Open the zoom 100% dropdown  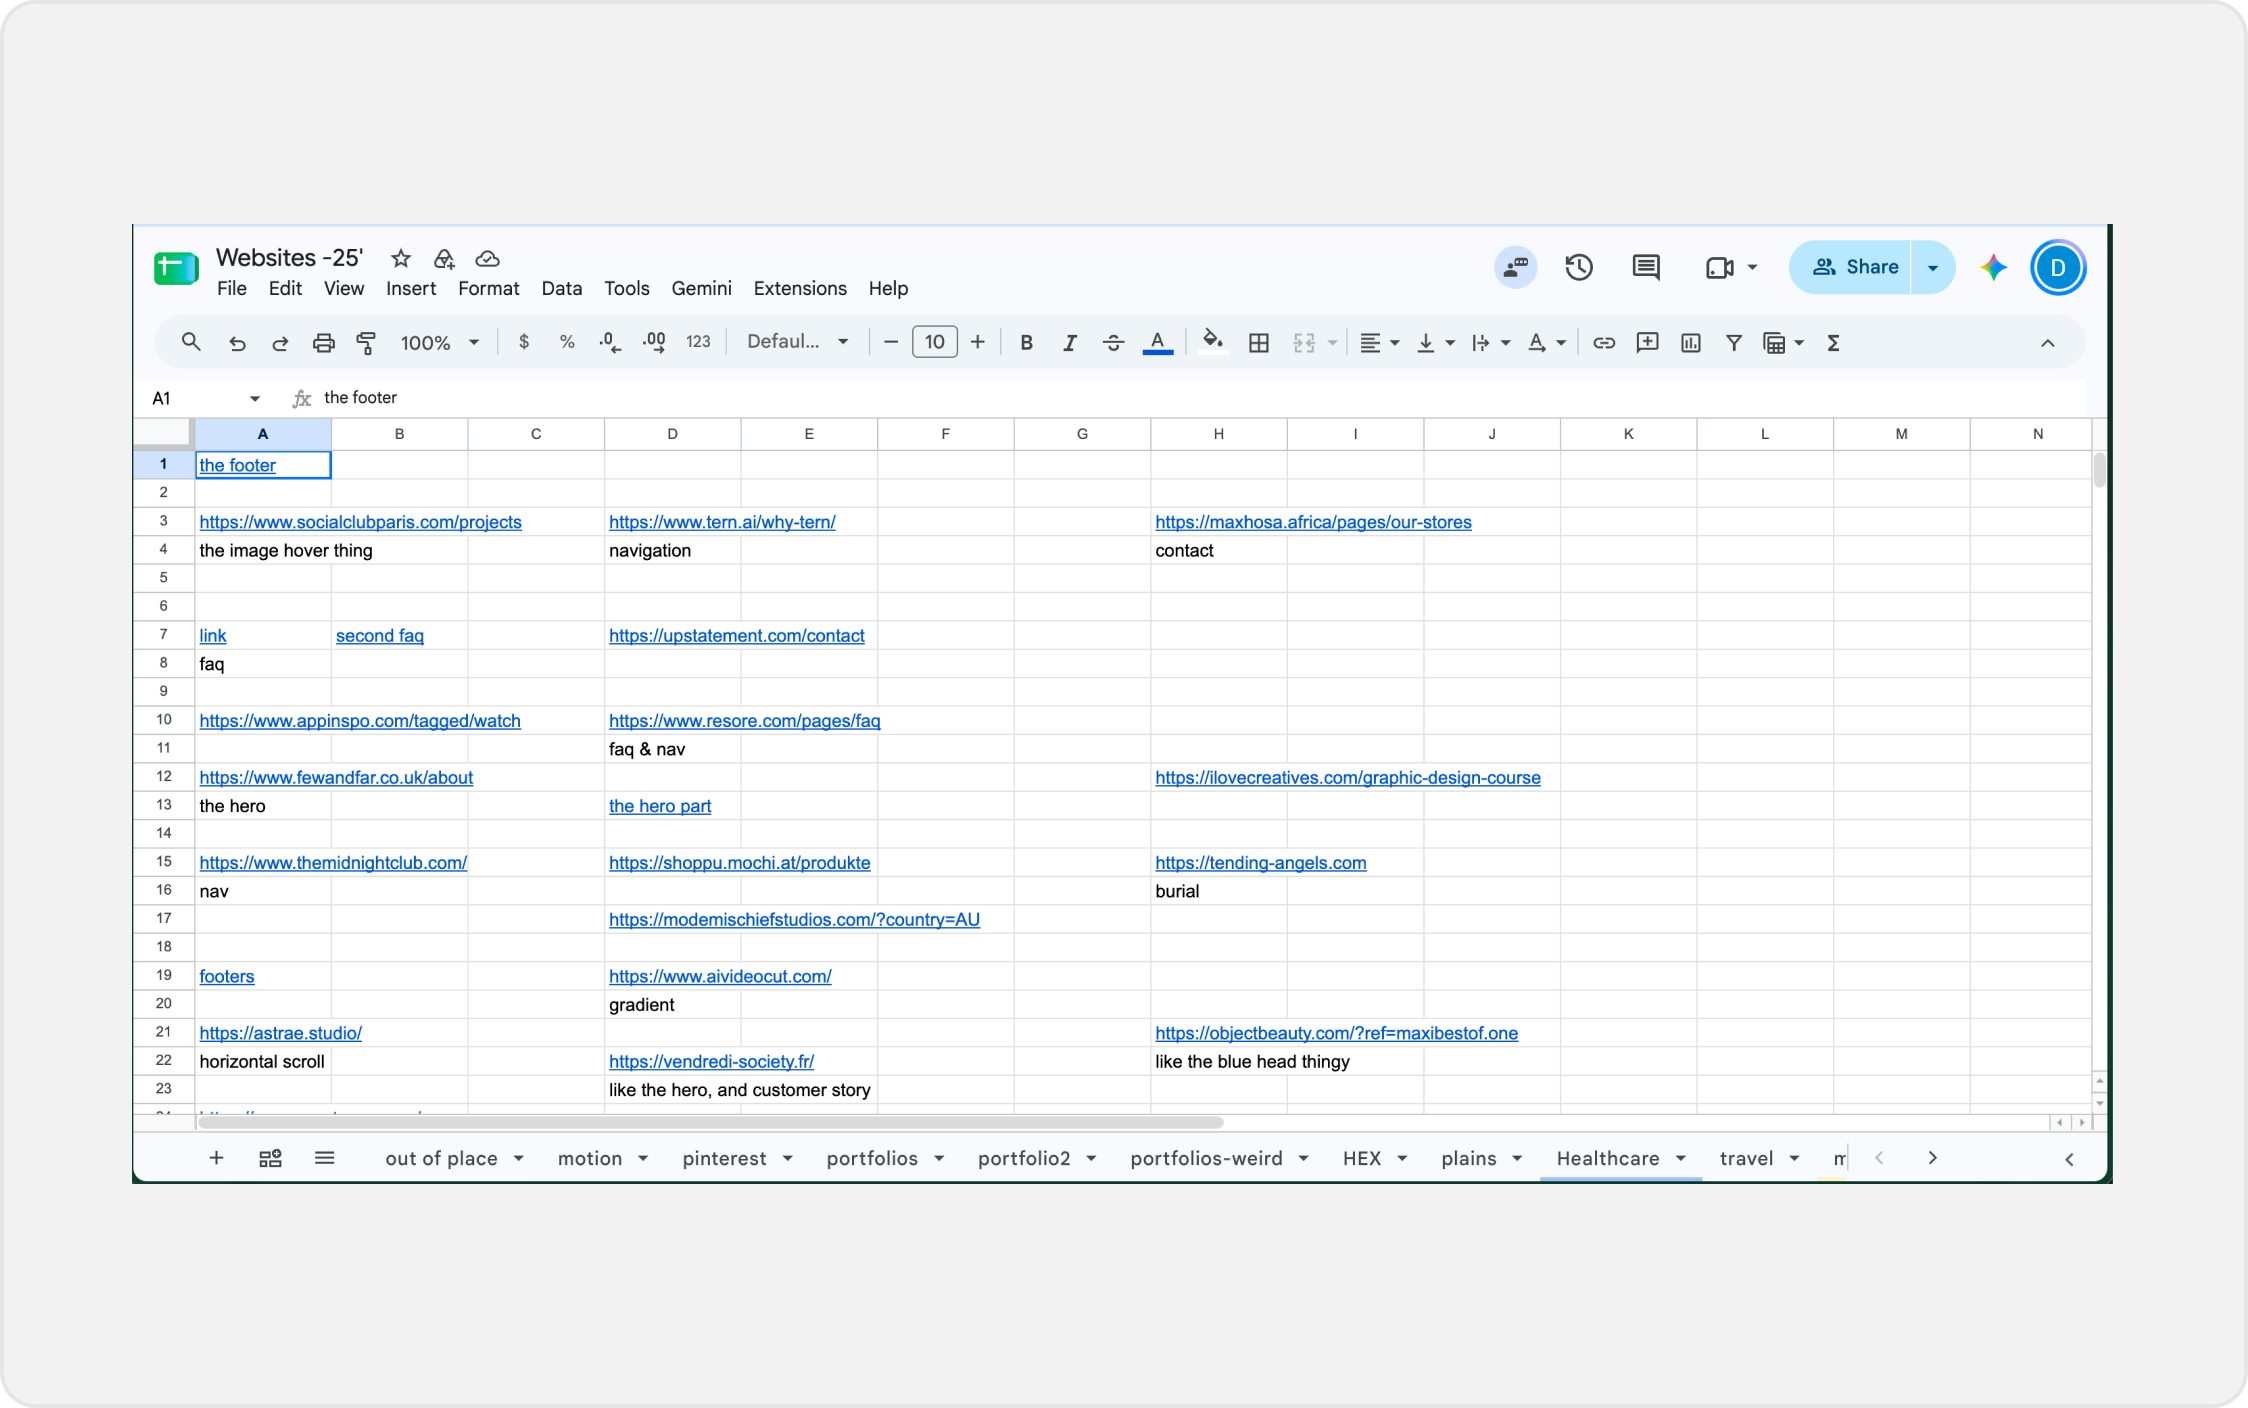click(439, 343)
